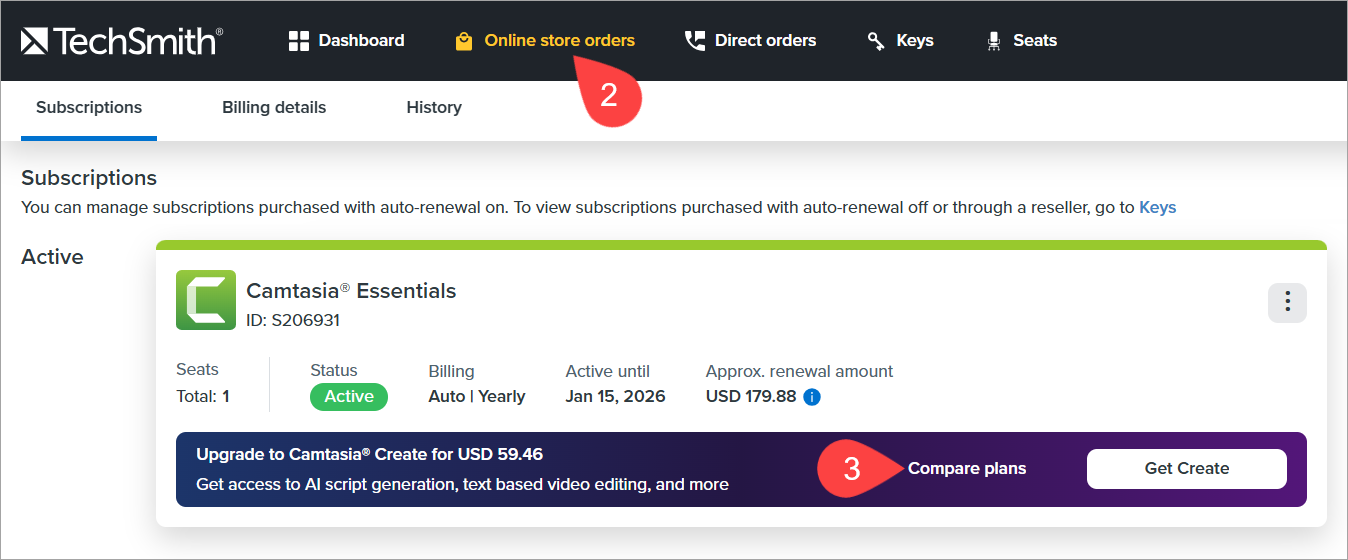Click the TechSmith logo

122,41
